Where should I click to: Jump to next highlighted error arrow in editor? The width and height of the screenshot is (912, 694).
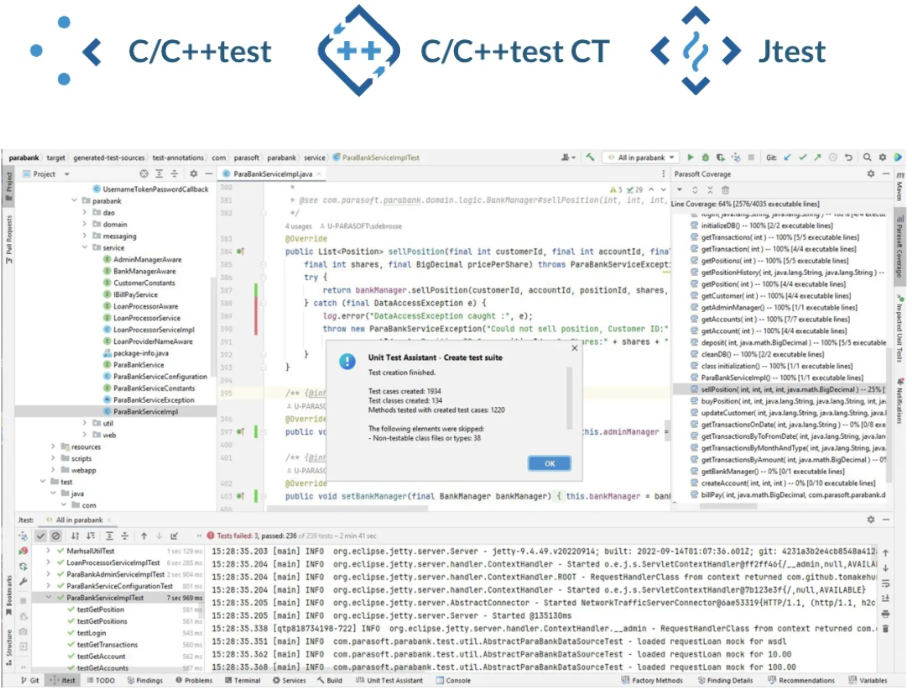click(664, 190)
